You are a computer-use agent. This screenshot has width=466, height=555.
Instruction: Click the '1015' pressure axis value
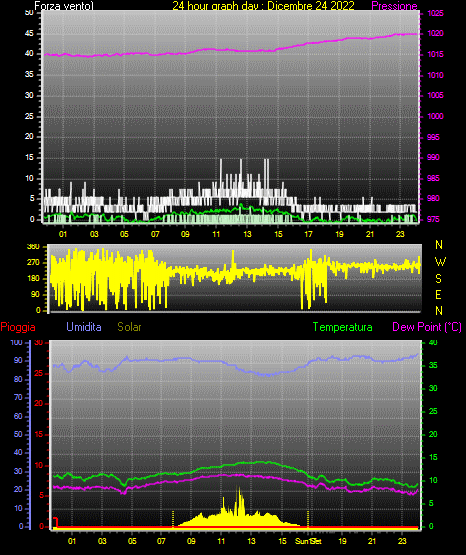[x=435, y=55]
